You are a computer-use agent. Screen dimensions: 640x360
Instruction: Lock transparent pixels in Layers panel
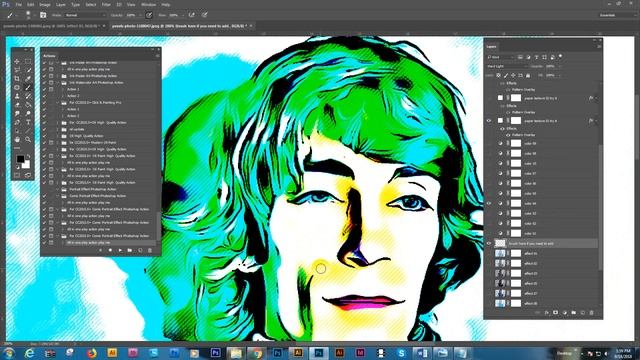(x=498, y=76)
